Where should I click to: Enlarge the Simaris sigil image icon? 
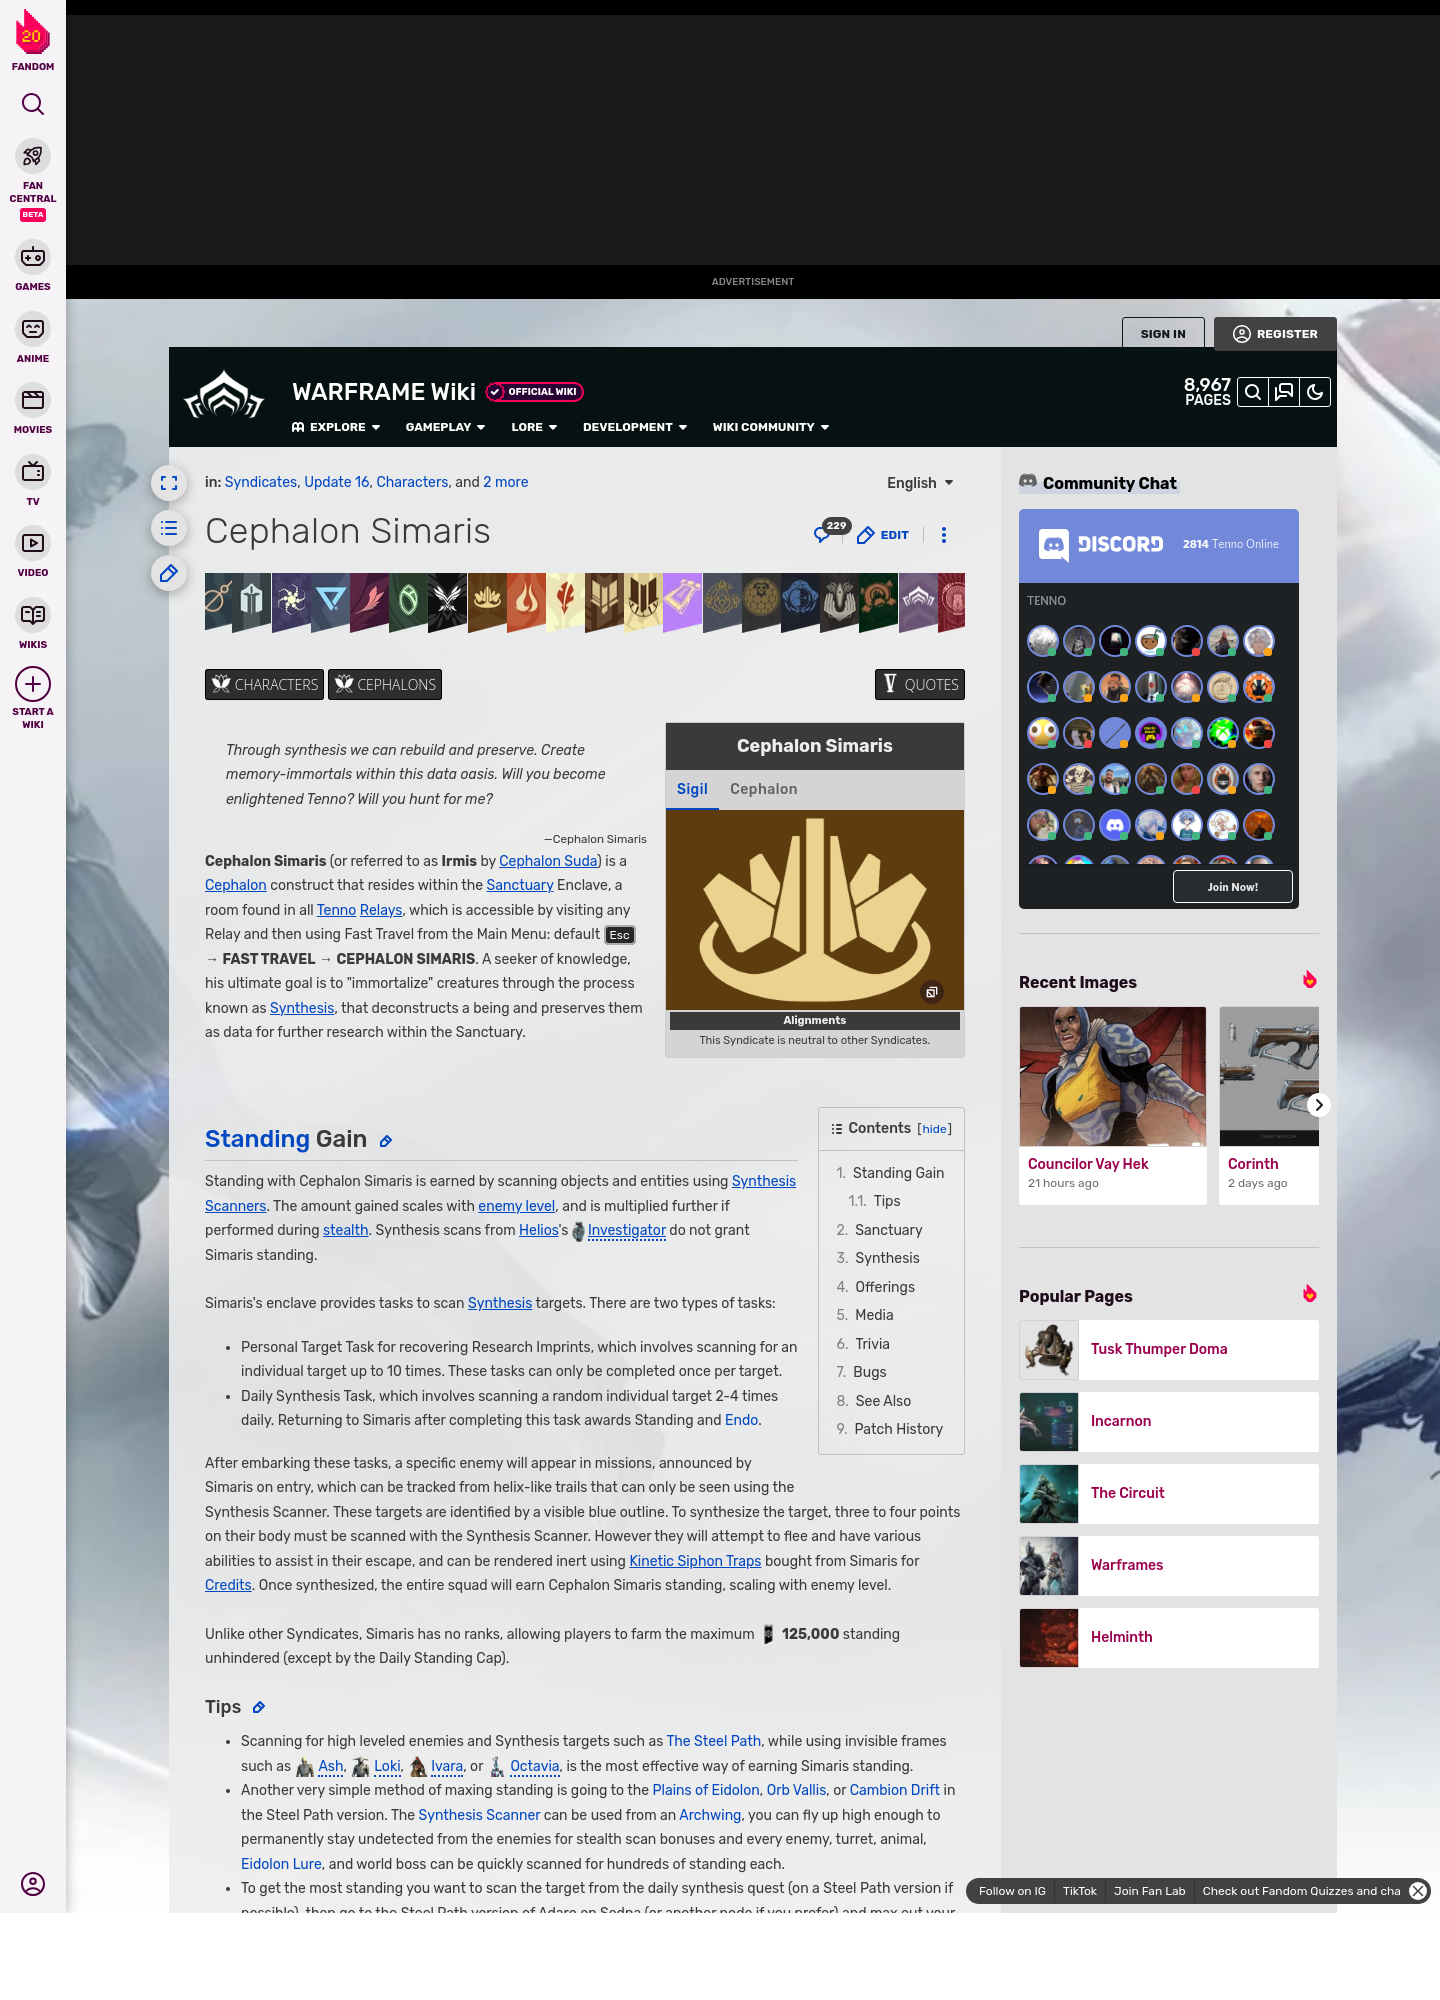pos(932,992)
